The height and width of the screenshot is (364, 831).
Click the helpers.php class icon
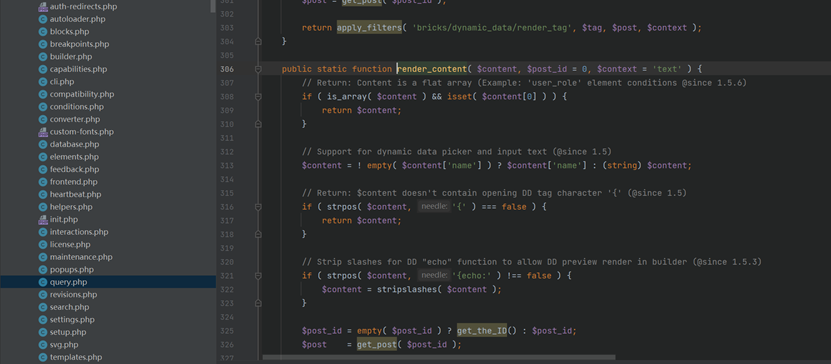click(x=43, y=207)
